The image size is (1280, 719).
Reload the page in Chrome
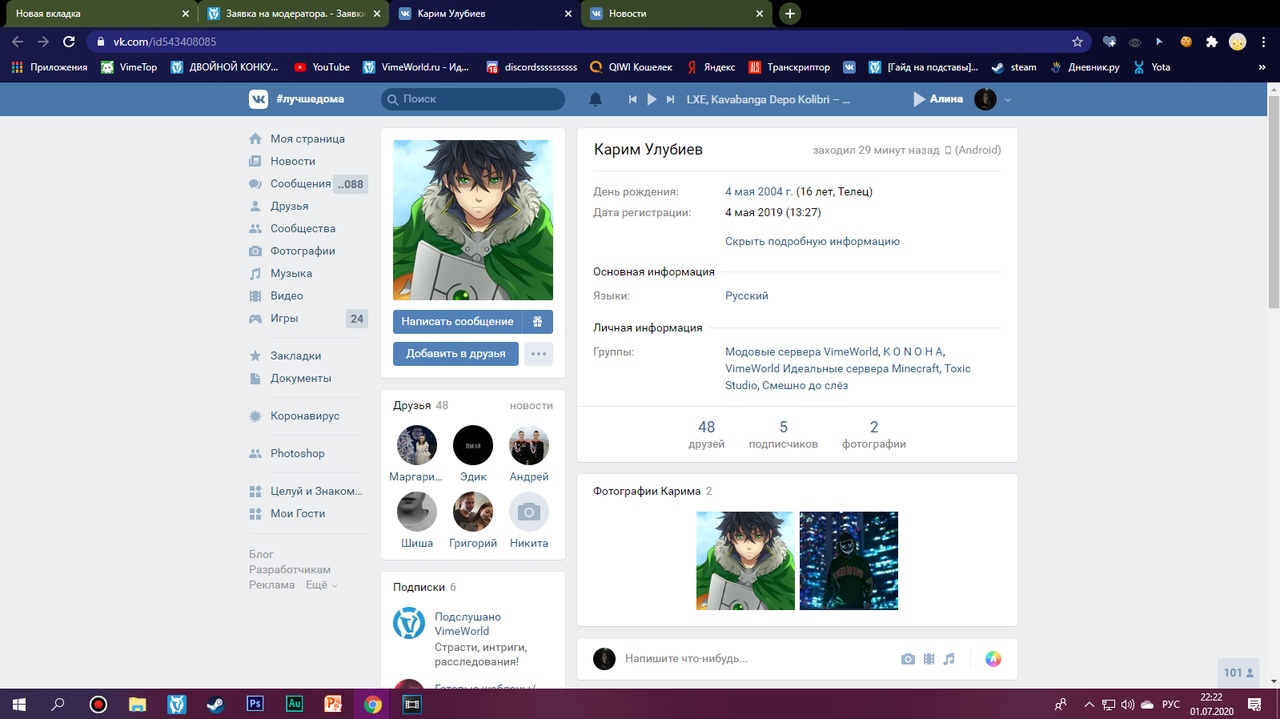(69, 42)
